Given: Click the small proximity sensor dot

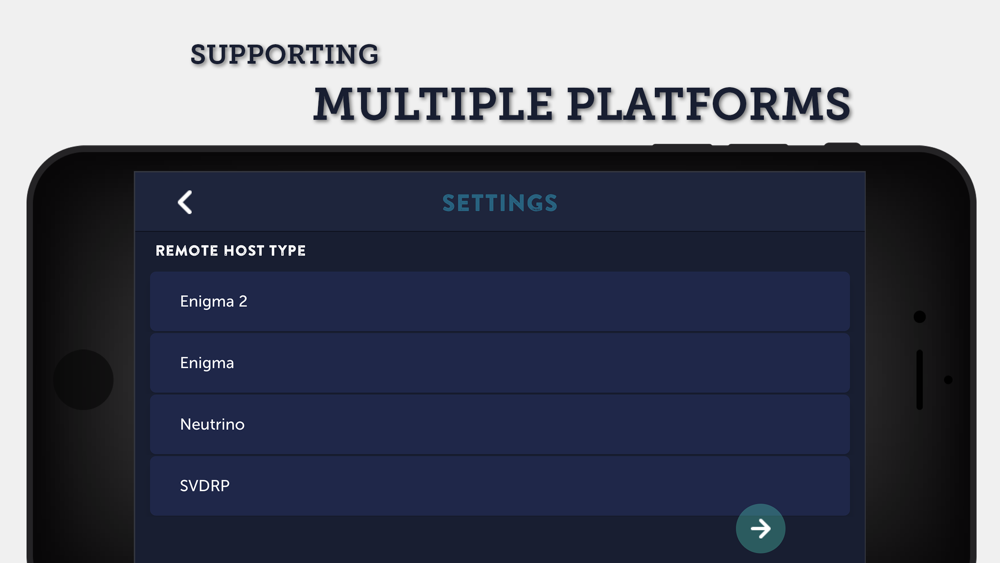Looking at the screenshot, I should (948, 380).
